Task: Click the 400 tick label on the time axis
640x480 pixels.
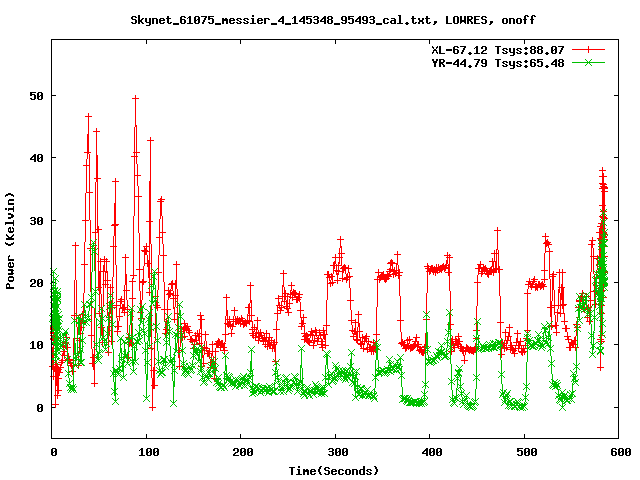Action: [430, 452]
